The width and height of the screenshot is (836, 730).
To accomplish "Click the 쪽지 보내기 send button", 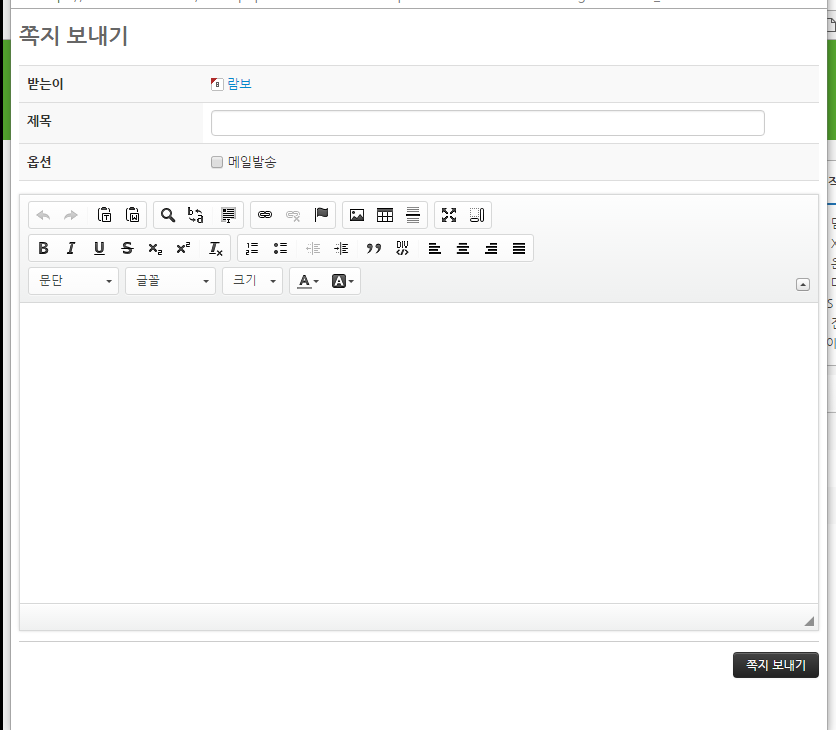I will tap(775, 665).
